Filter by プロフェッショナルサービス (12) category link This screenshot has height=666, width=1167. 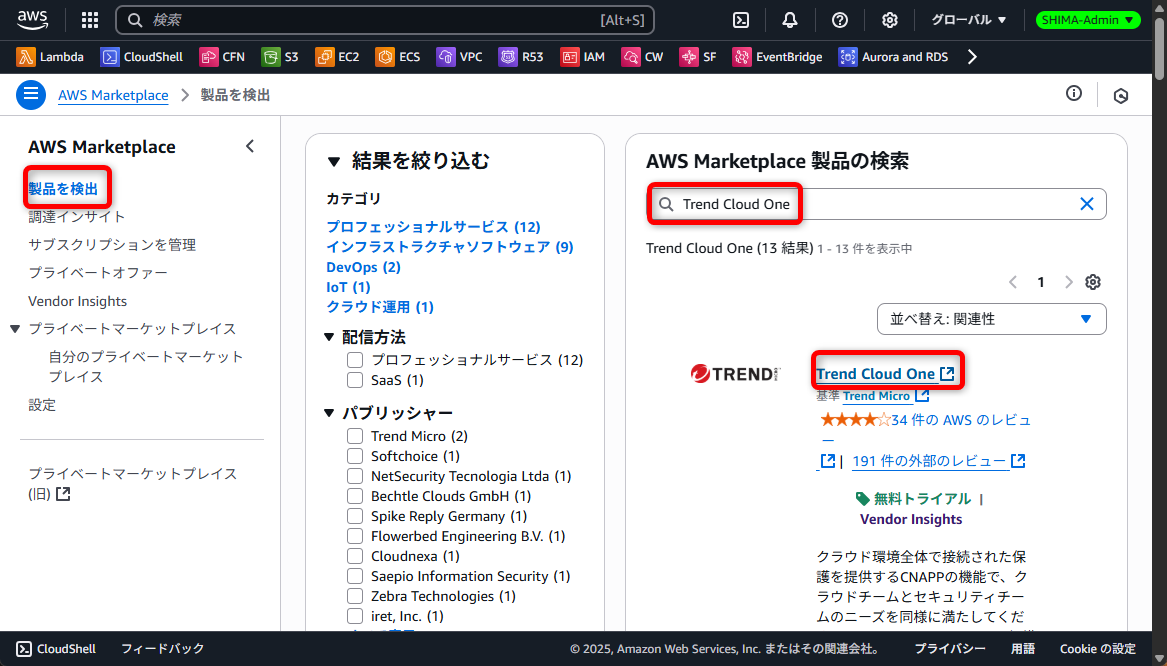(x=433, y=227)
